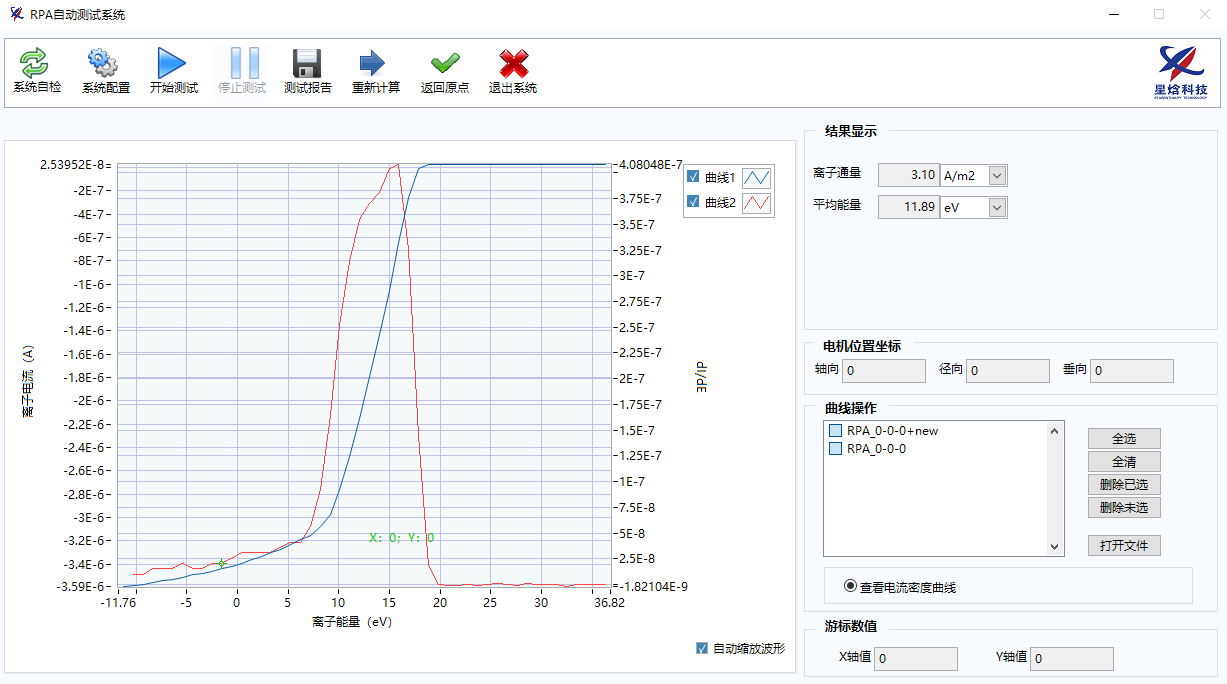
Task: Disable the 自动缩放波形 auto-scale checkbox
Action: click(x=702, y=648)
